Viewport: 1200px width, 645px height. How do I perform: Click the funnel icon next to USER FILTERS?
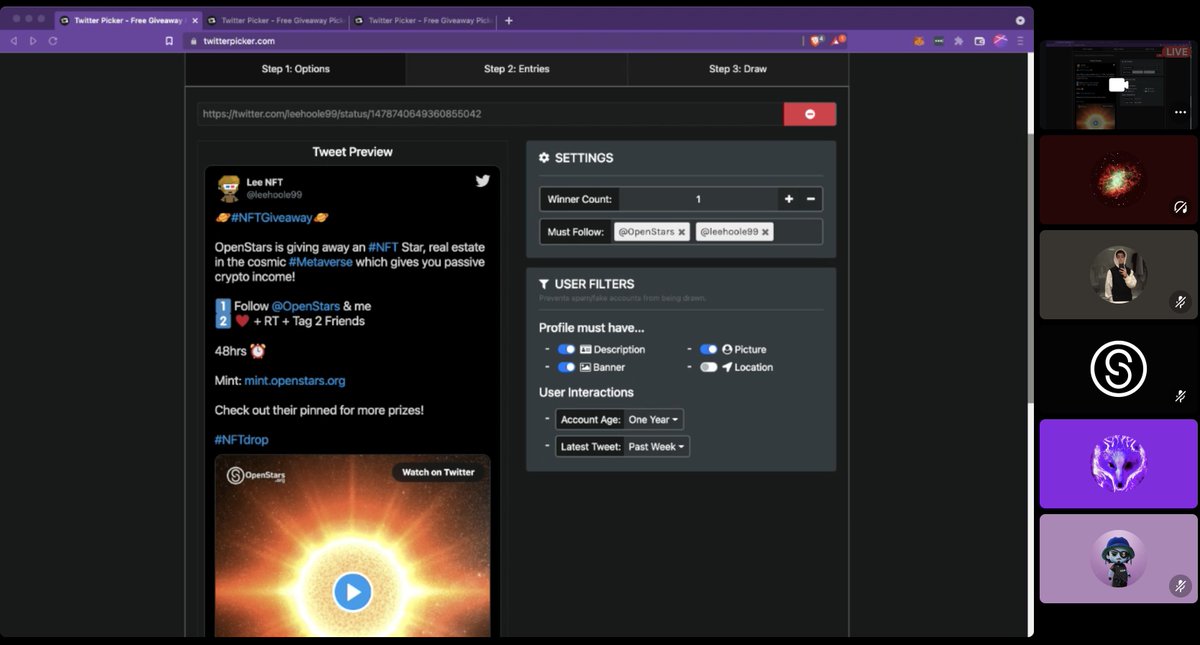[x=544, y=284]
